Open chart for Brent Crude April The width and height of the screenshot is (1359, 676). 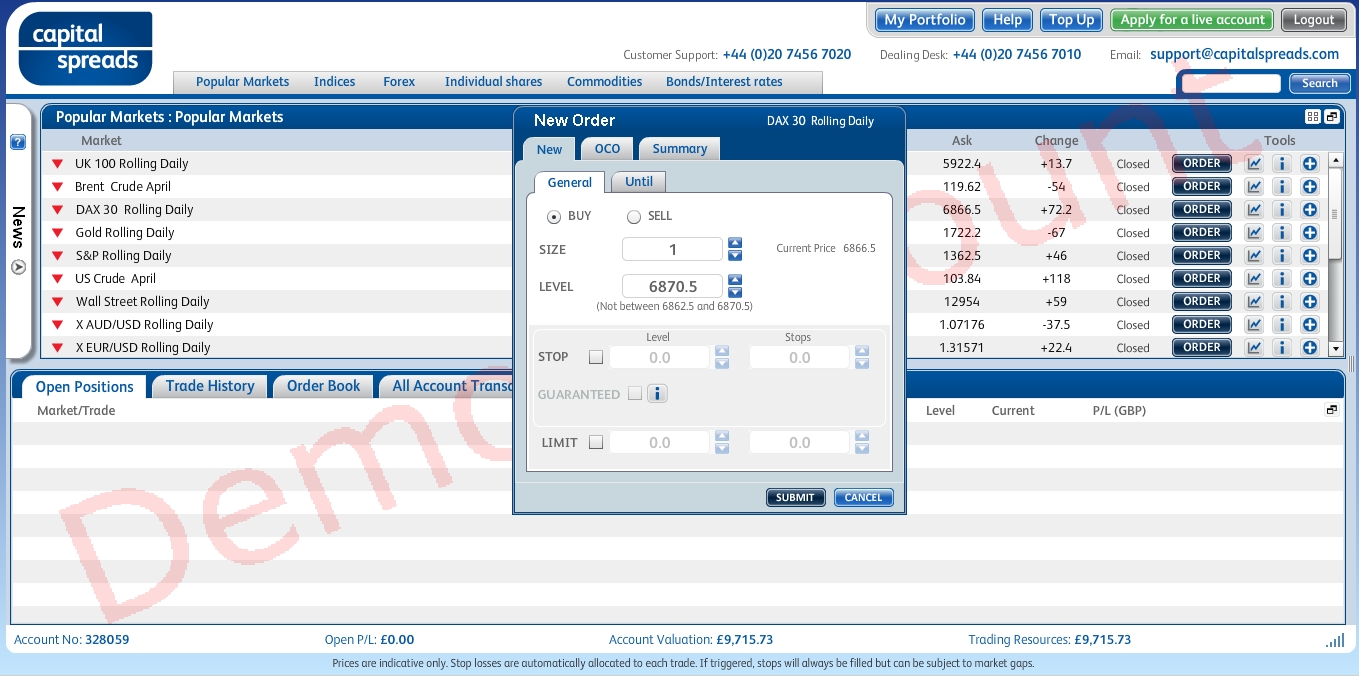coord(1253,186)
